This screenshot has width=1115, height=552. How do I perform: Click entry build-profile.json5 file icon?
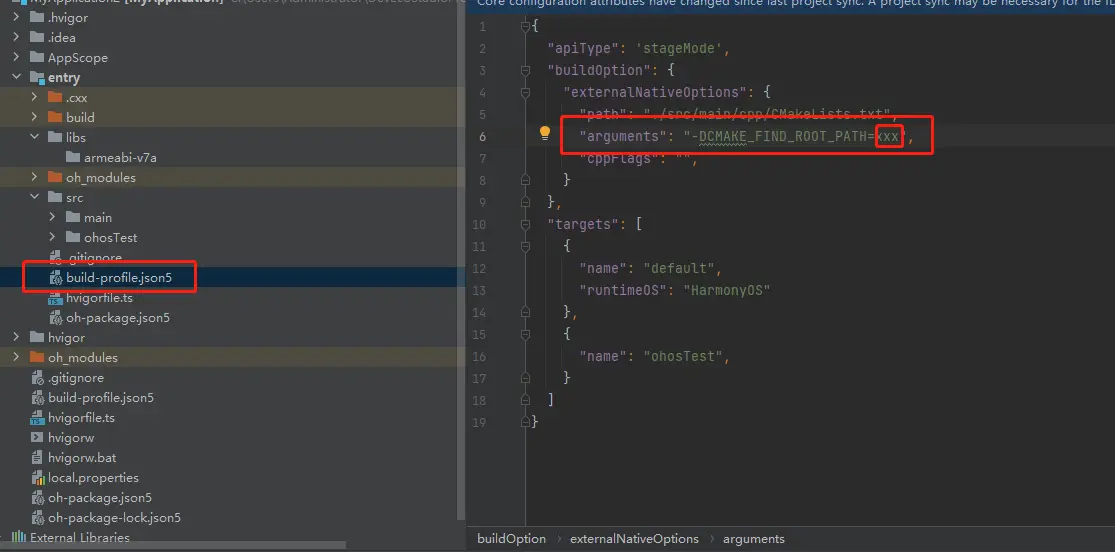pos(55,278)
